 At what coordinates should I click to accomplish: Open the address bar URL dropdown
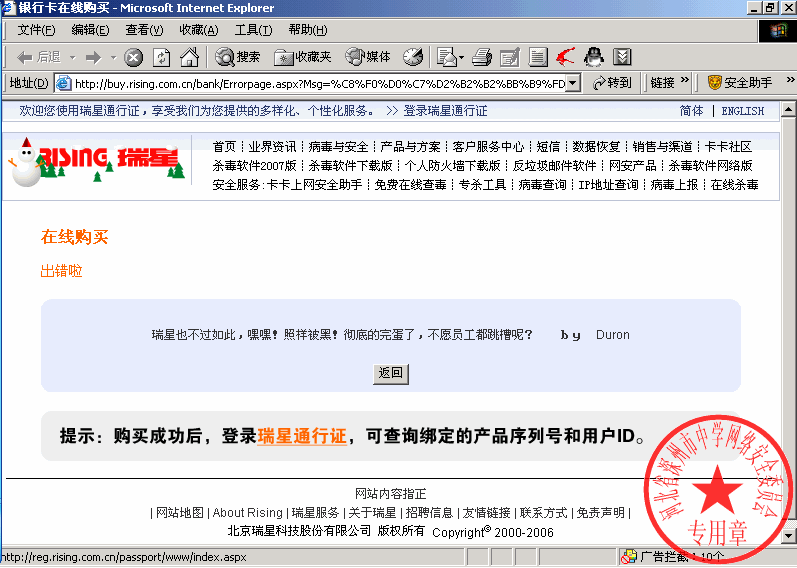tap(573, 83)
